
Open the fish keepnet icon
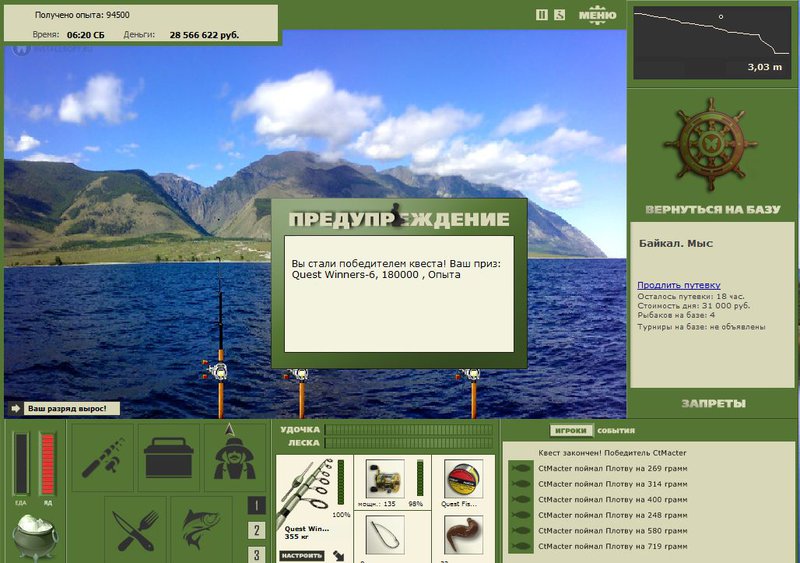(x=202, y=530)
